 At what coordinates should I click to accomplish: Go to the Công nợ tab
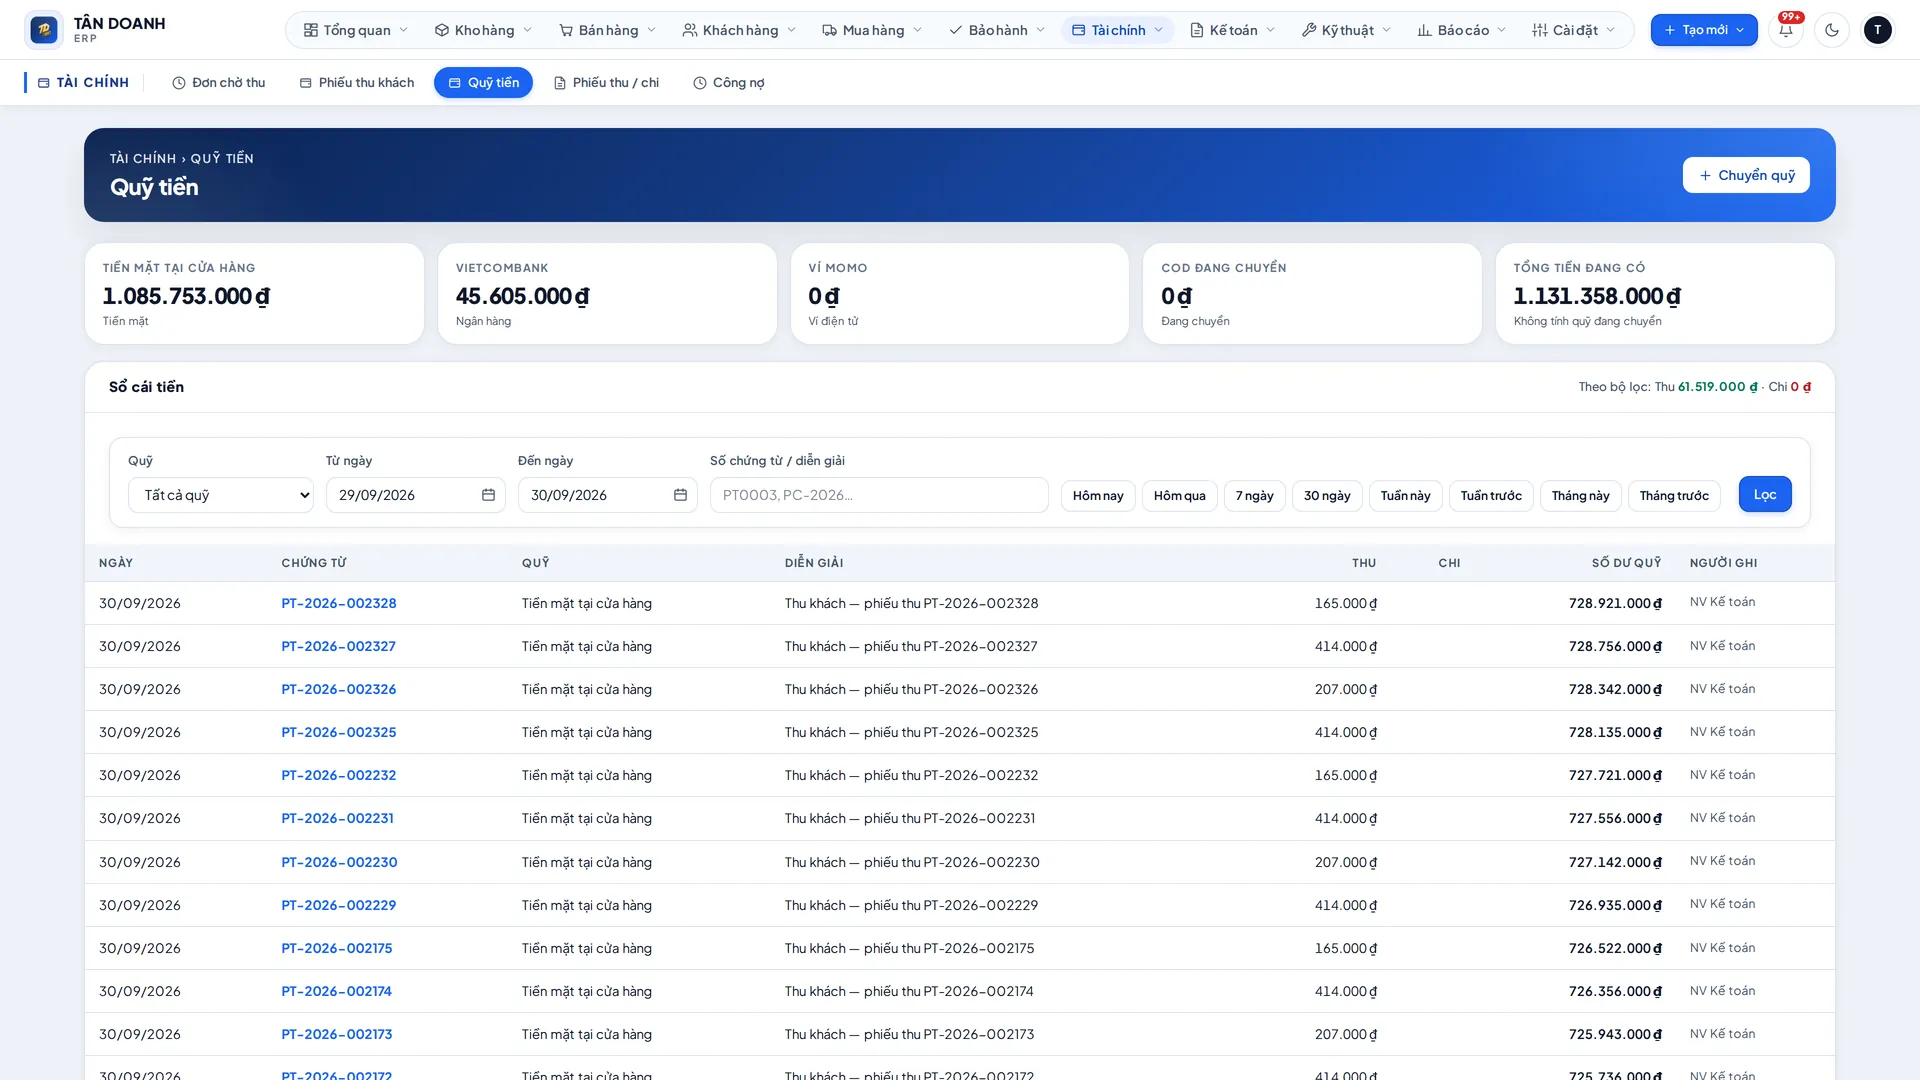click(x=728, y=83)
